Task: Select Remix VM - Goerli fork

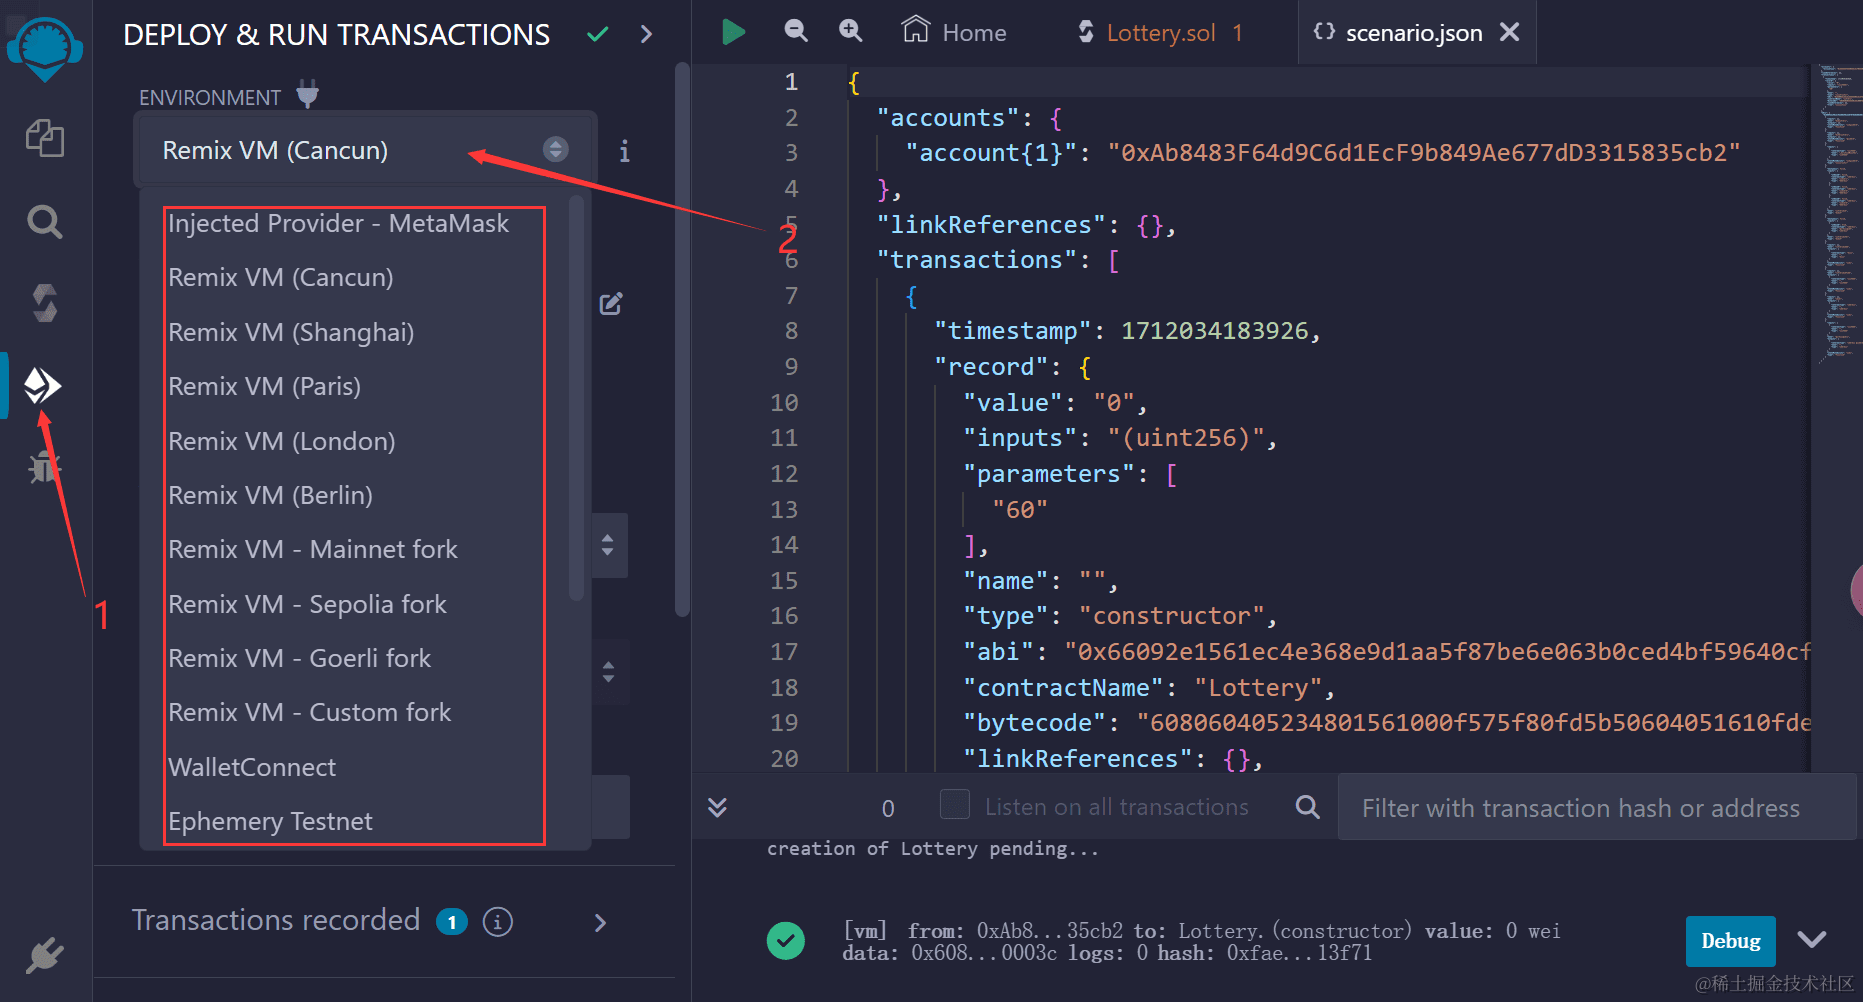Action: (299, 658)
